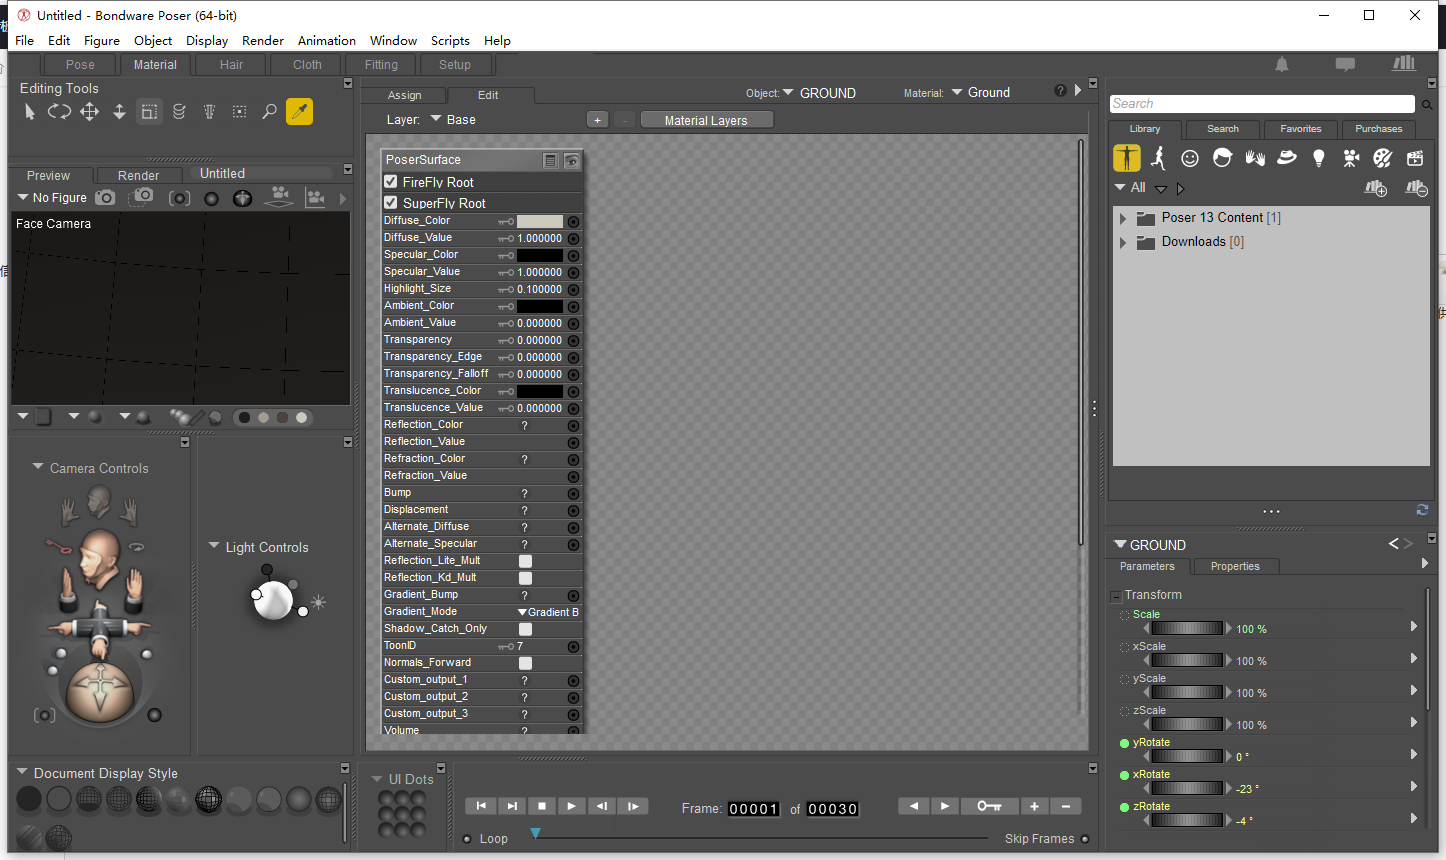Jump to the first frame

pos(481,806)
